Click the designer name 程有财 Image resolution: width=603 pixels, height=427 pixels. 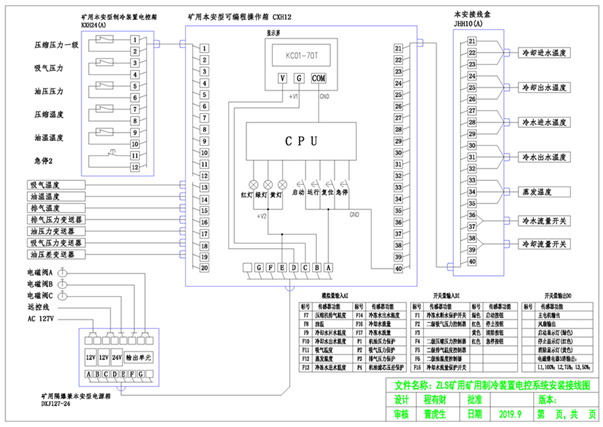(435, 400)
